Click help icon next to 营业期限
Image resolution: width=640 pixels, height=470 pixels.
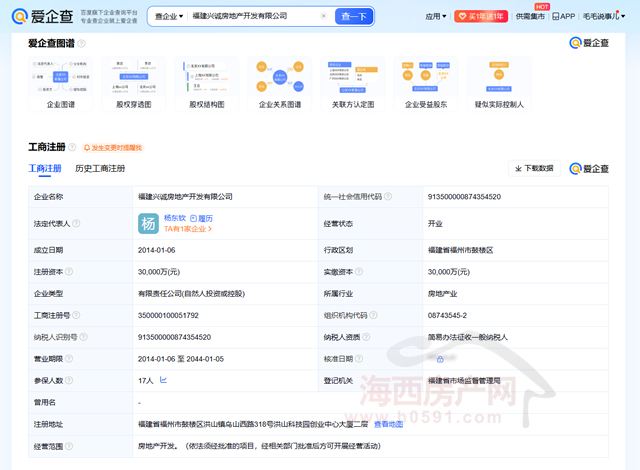69,359
